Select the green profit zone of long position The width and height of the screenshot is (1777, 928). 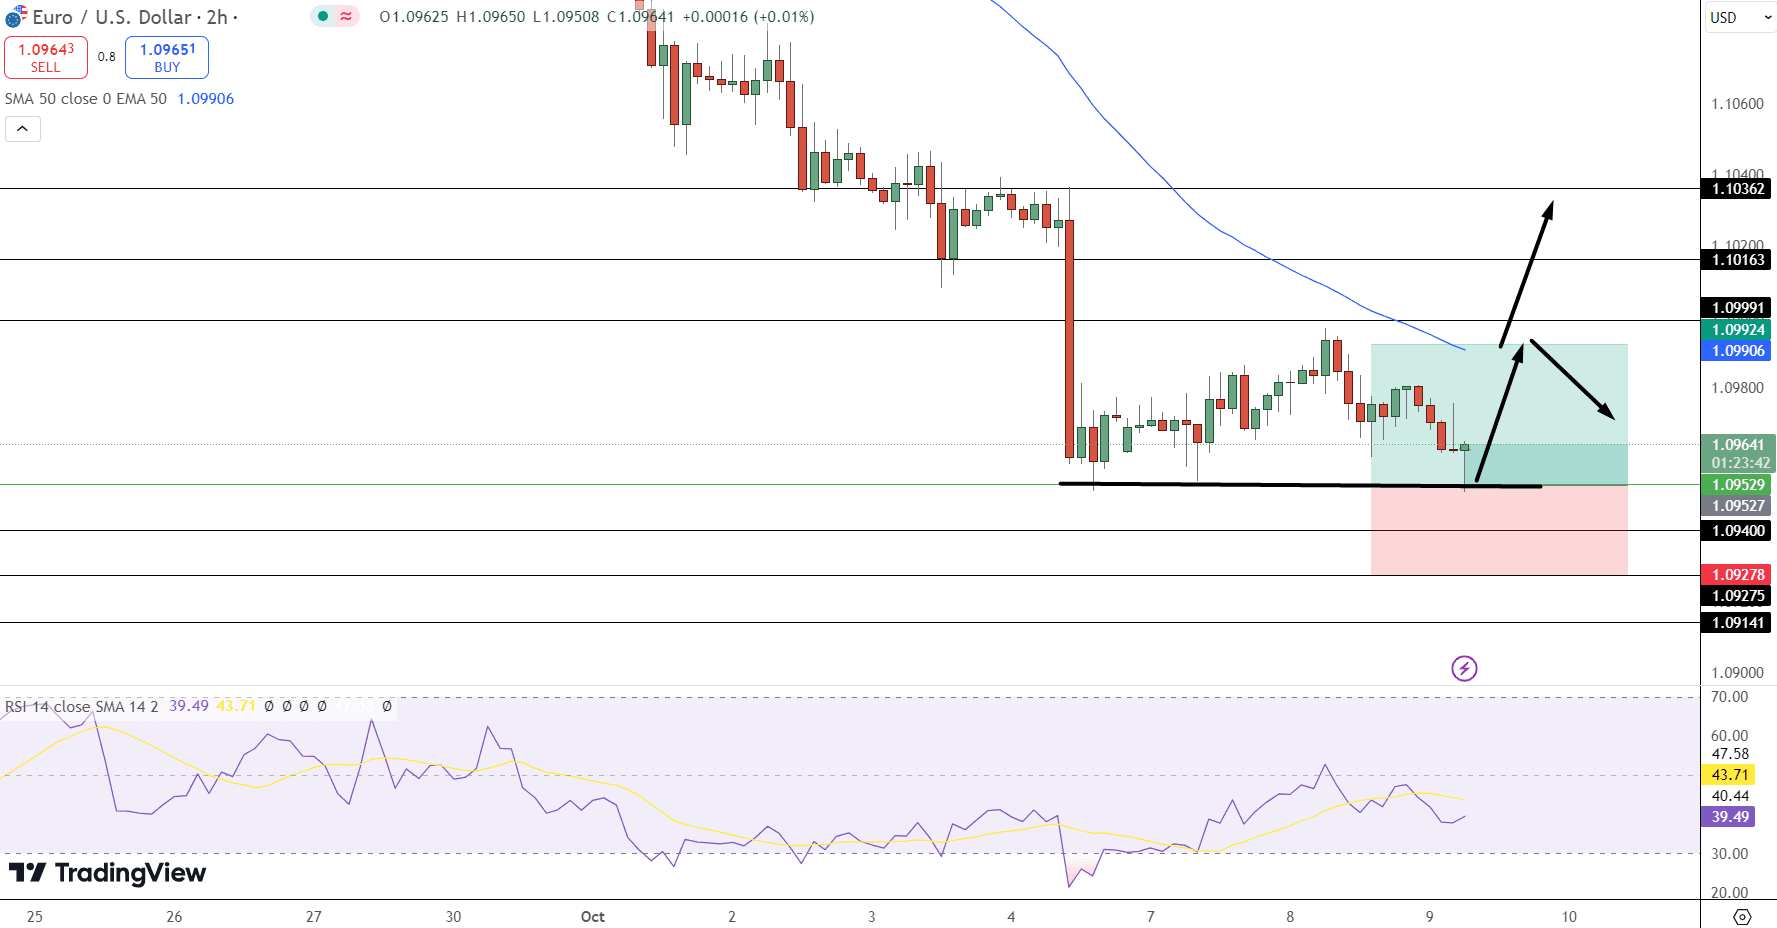tap(1499, 414)
